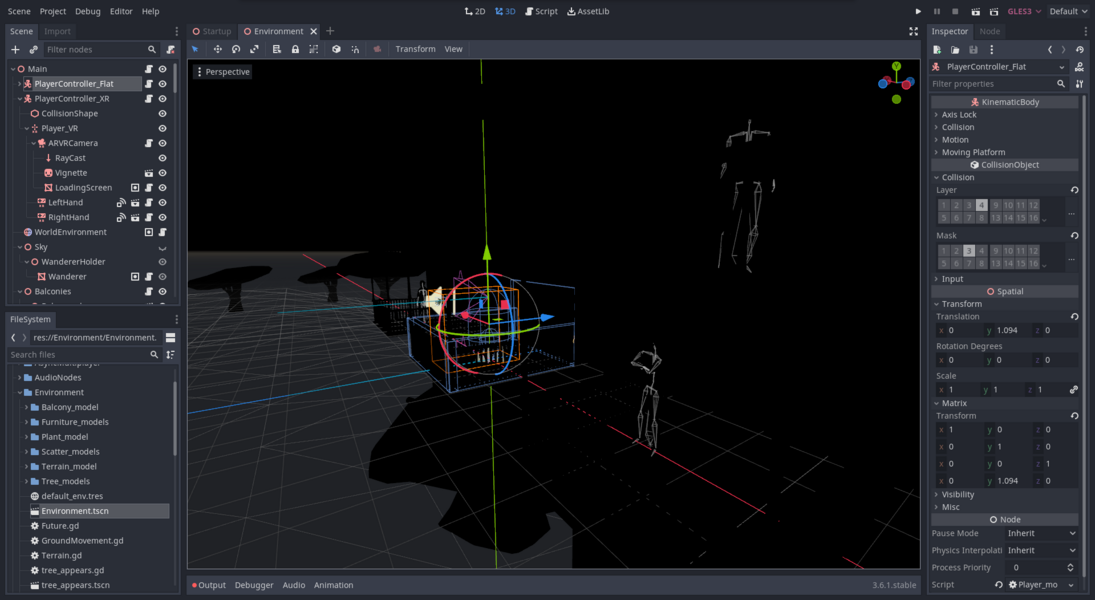Switch to the Scale mode tool
Viewport: 1095px width, 600px height.
click(x=255, y=49)
